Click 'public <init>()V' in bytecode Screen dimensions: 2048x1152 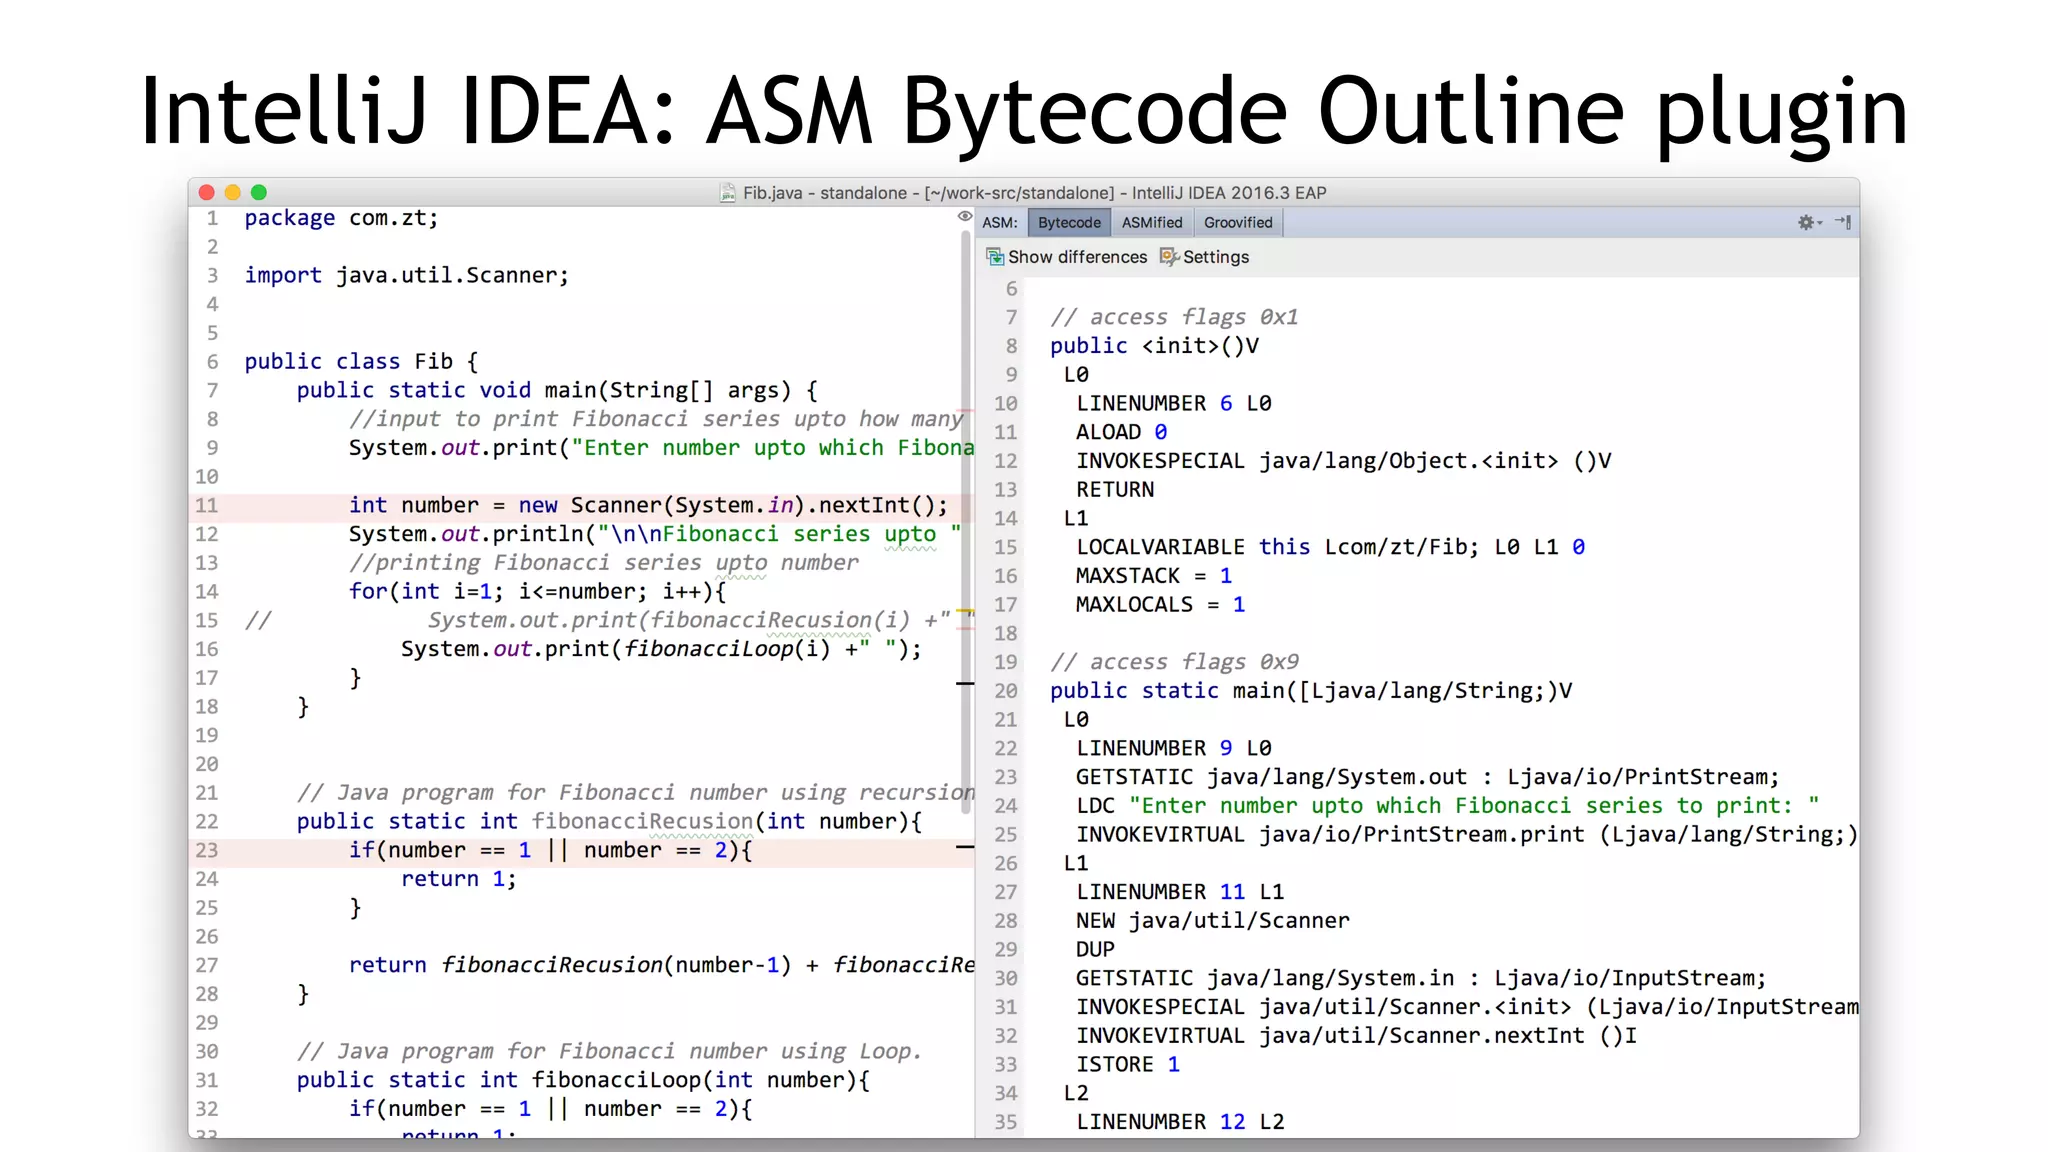[x=1154, y=346]
